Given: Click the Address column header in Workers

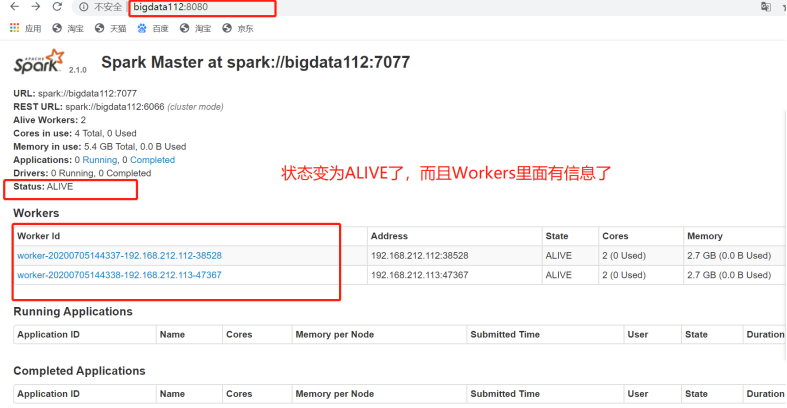Looking at the screenshot, I should point(389,236).
